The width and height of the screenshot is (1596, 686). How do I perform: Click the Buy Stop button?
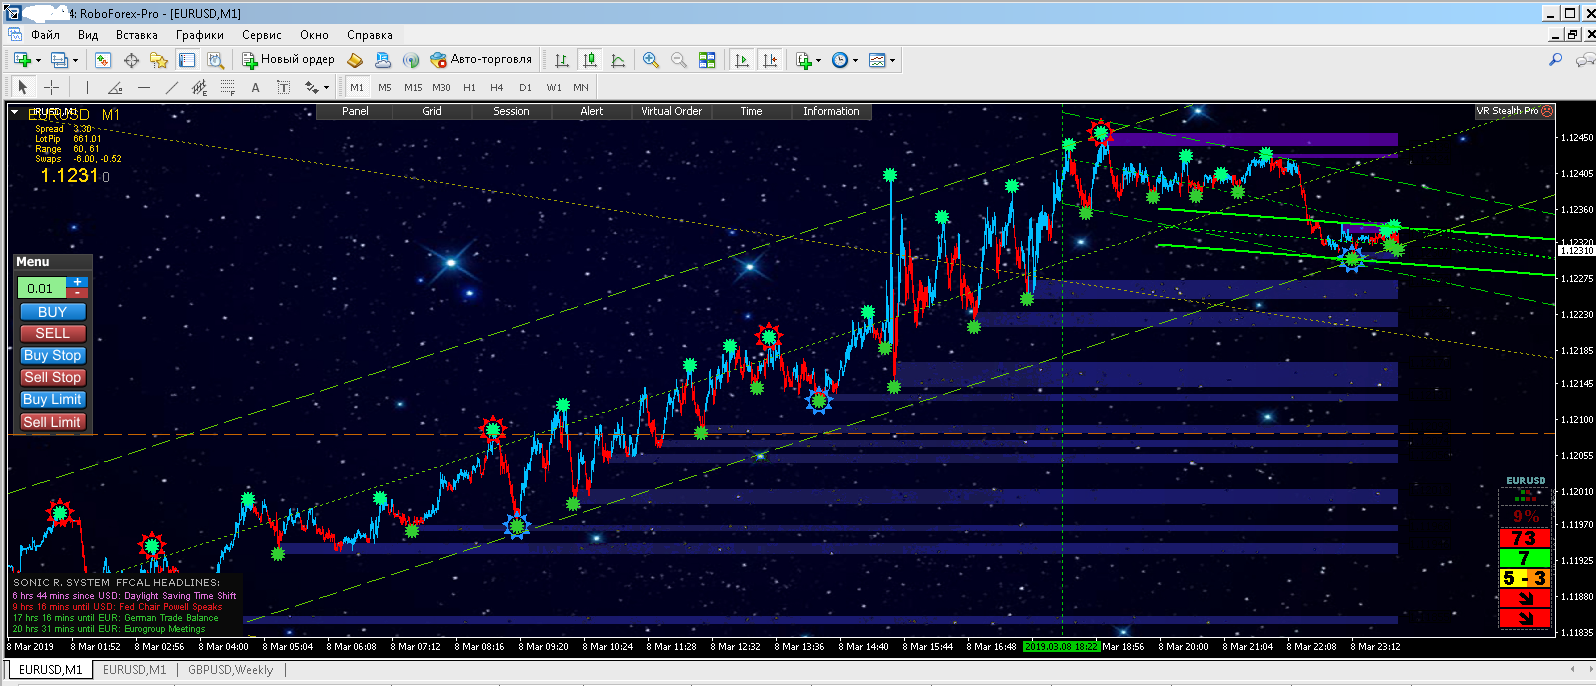tap(53, 355)
